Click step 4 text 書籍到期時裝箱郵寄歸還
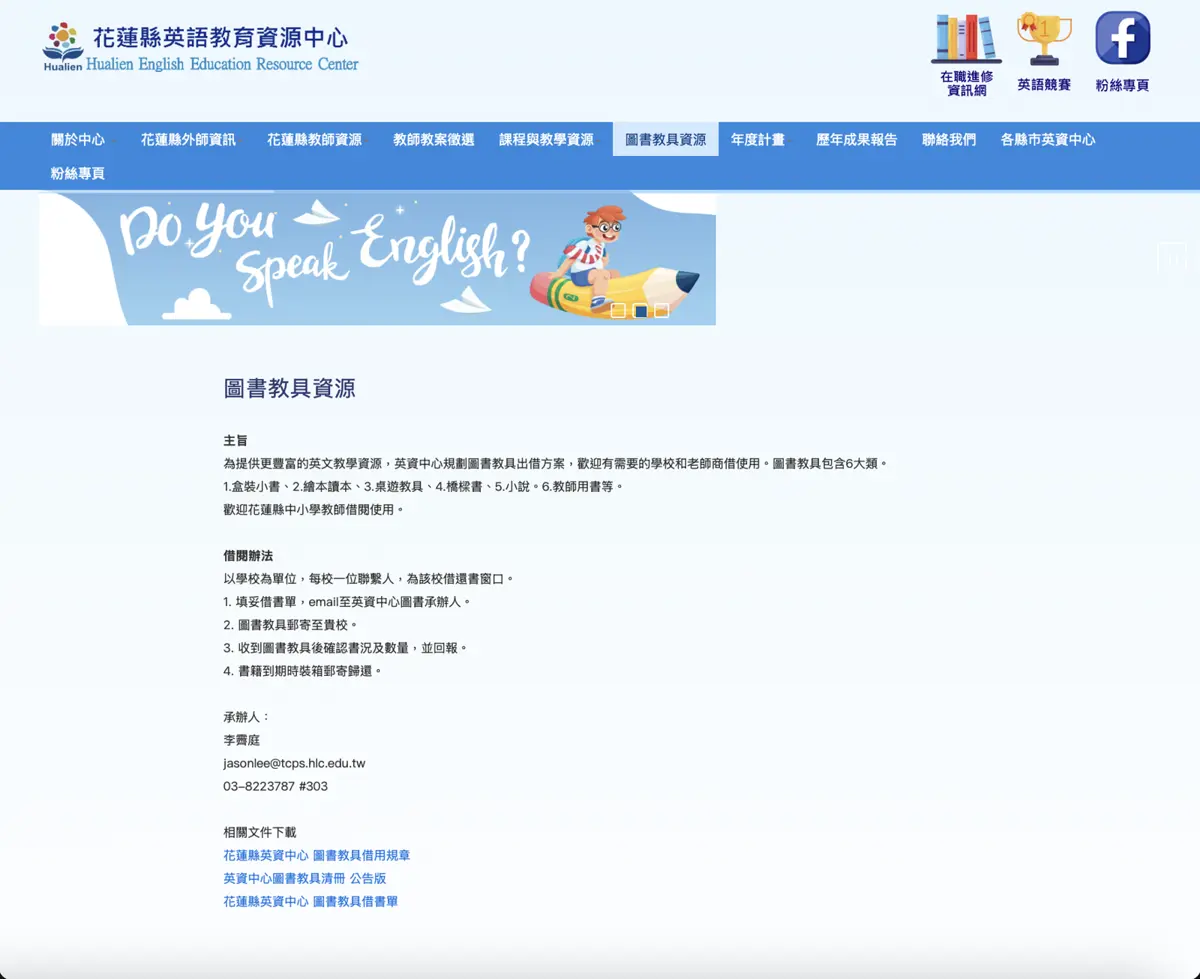Screen dimensions: 1200x979 [304, 671]
